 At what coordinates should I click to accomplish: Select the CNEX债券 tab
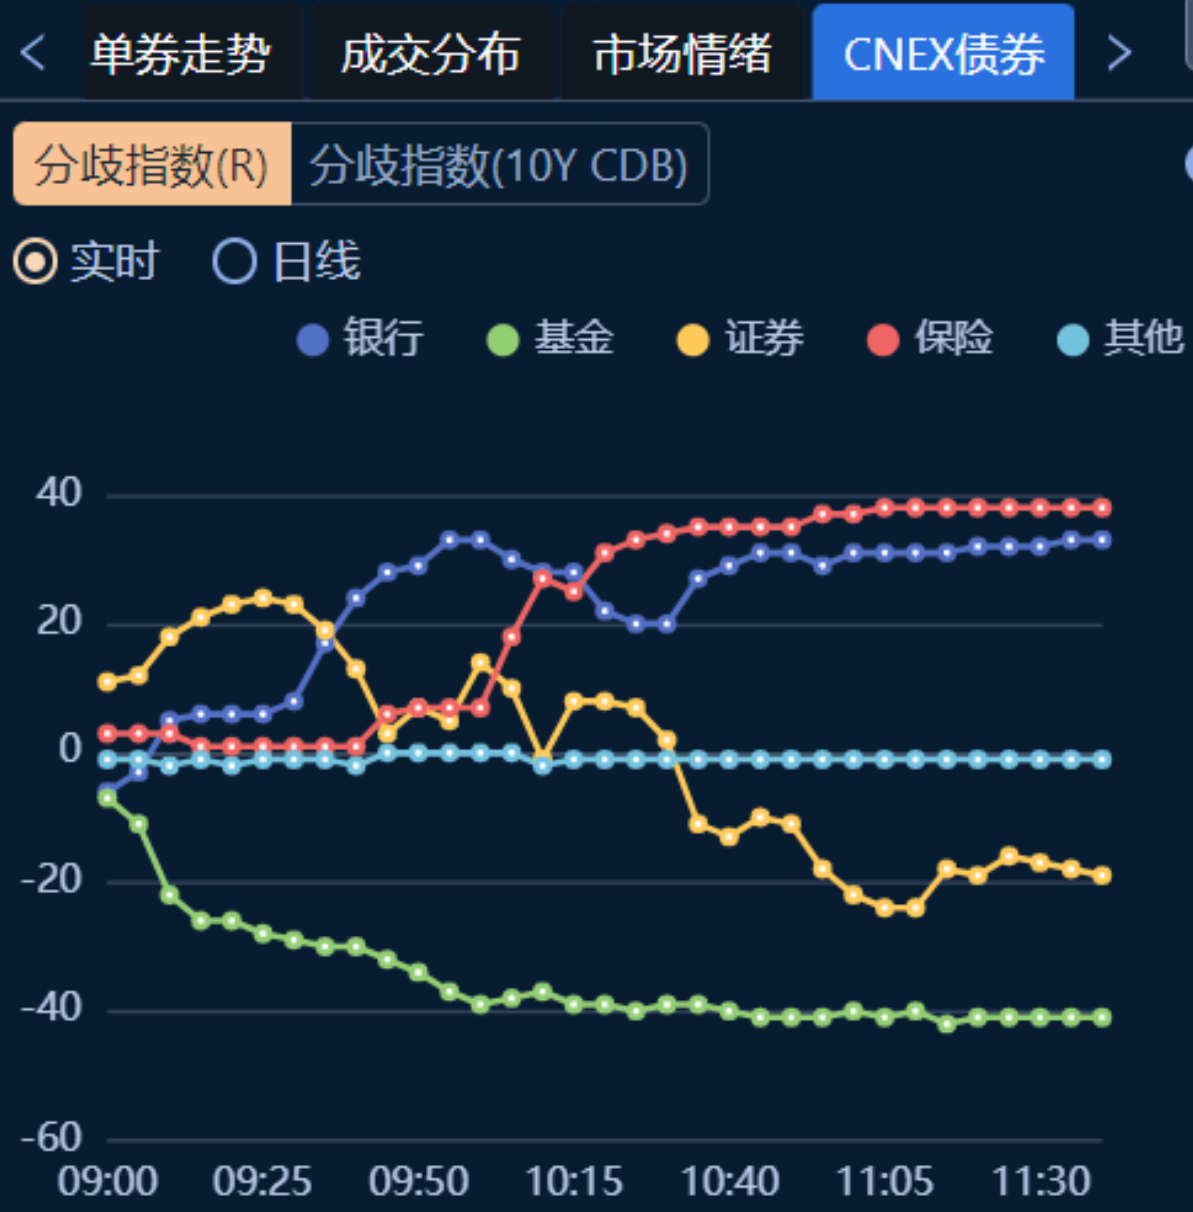click(x=944, y=53)
